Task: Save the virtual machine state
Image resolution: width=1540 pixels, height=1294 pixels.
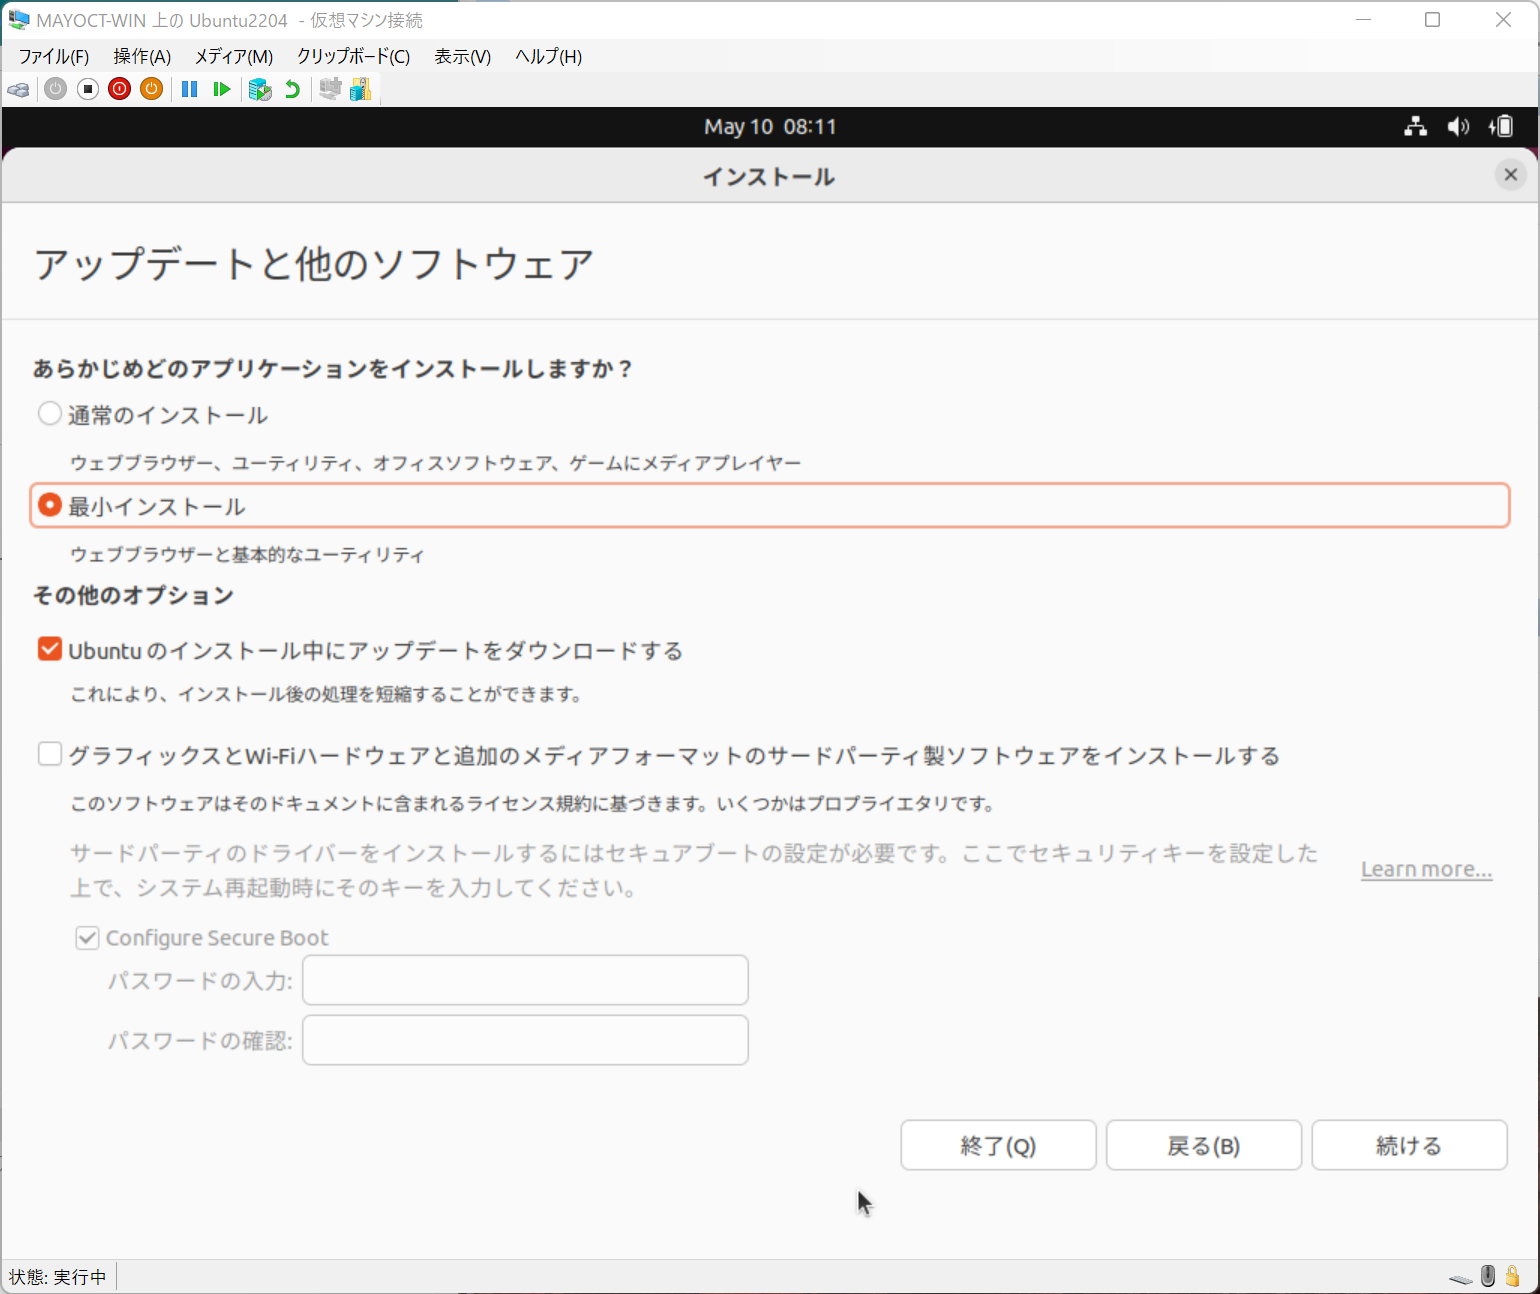Action: (151, 89)
